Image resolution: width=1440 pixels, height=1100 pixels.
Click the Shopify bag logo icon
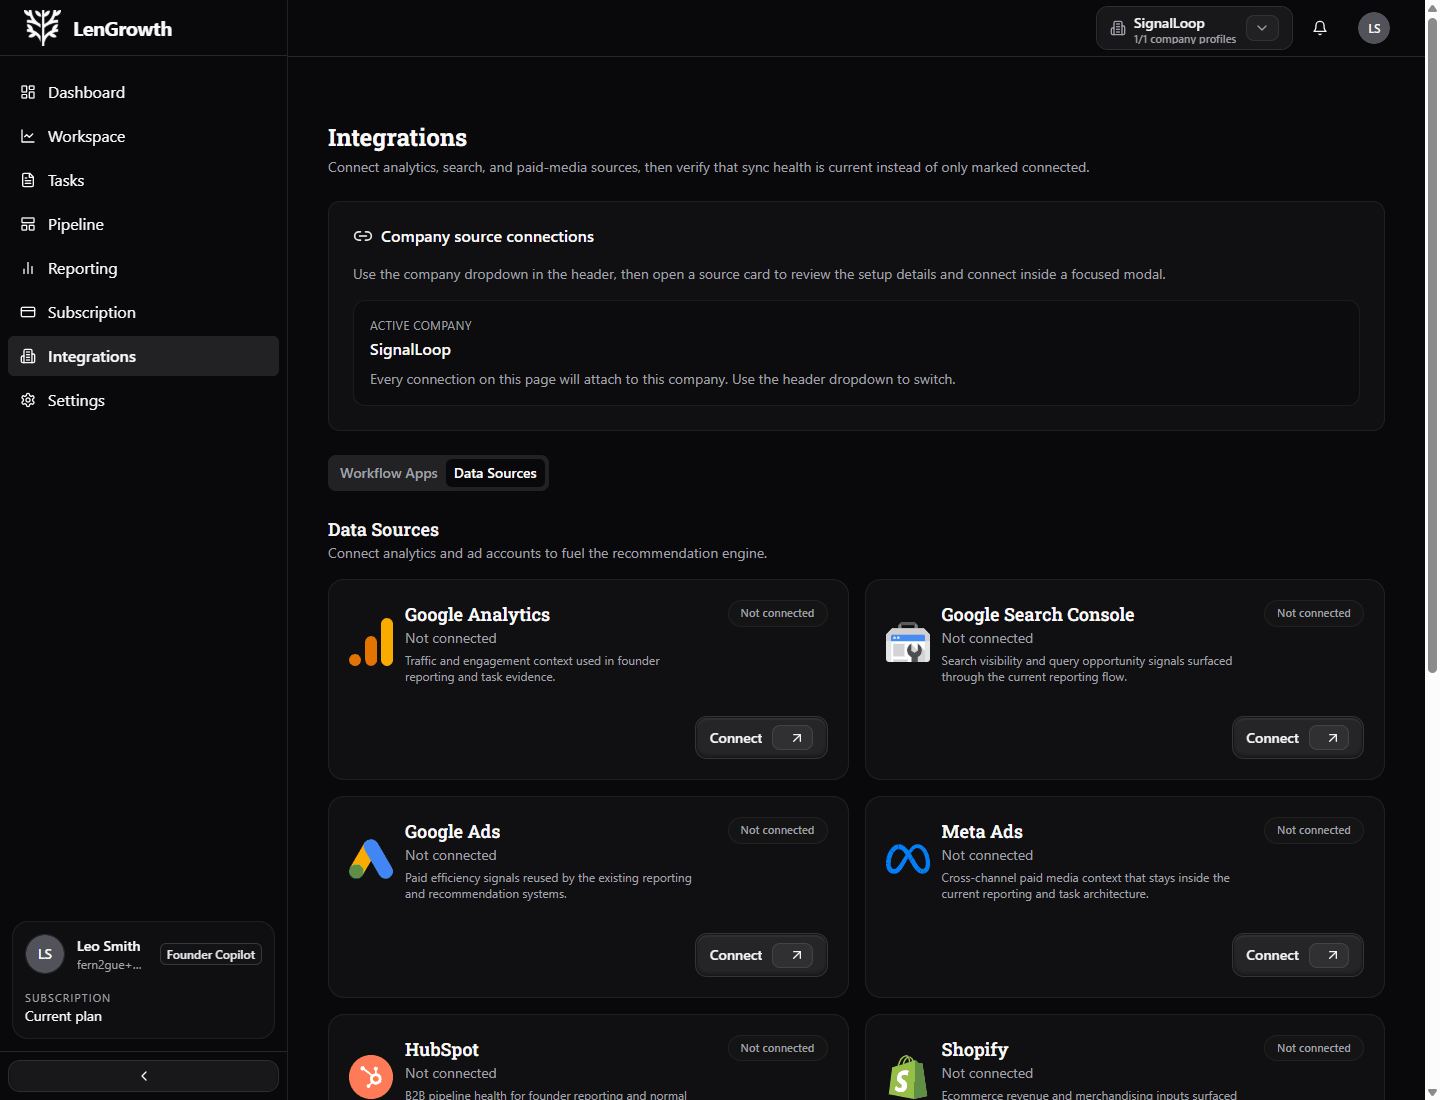[x=908, y=1077]
